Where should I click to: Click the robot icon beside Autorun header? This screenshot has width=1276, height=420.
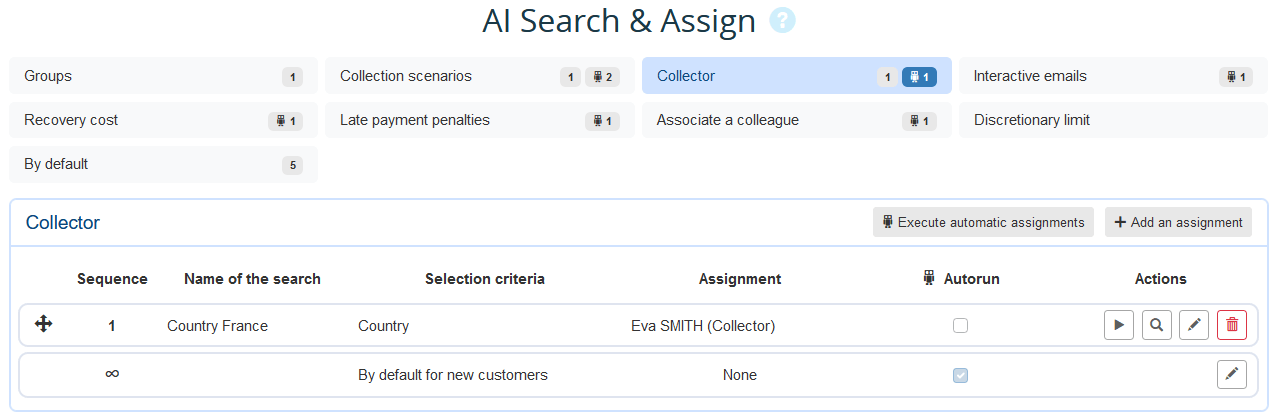pyautogui.click(x=928, y=279)
